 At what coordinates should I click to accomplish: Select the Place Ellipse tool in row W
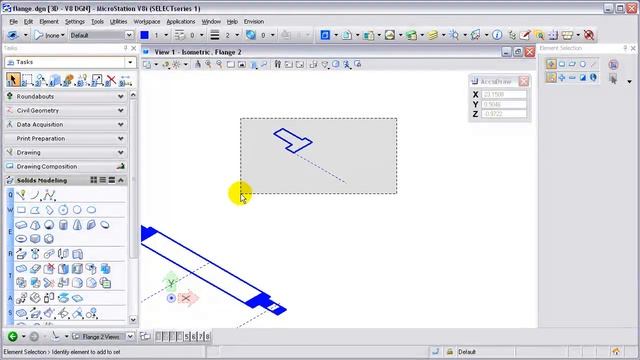(91, 210)
